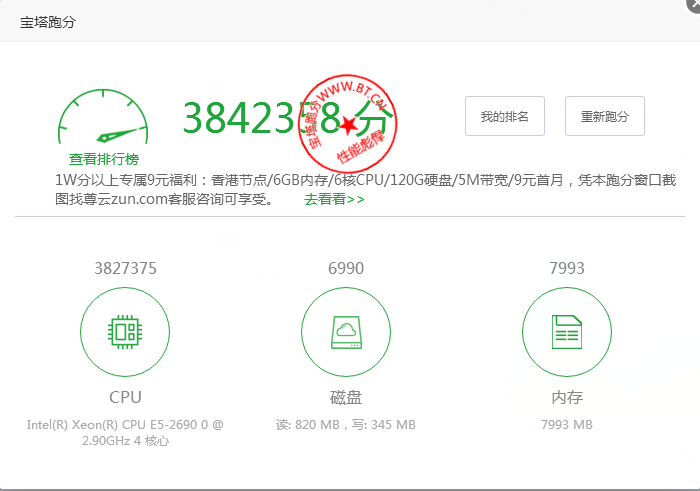Click the 宝塔跑分 dialog title
The height and width of the screenshot is (491, 700).
(48, 22)
